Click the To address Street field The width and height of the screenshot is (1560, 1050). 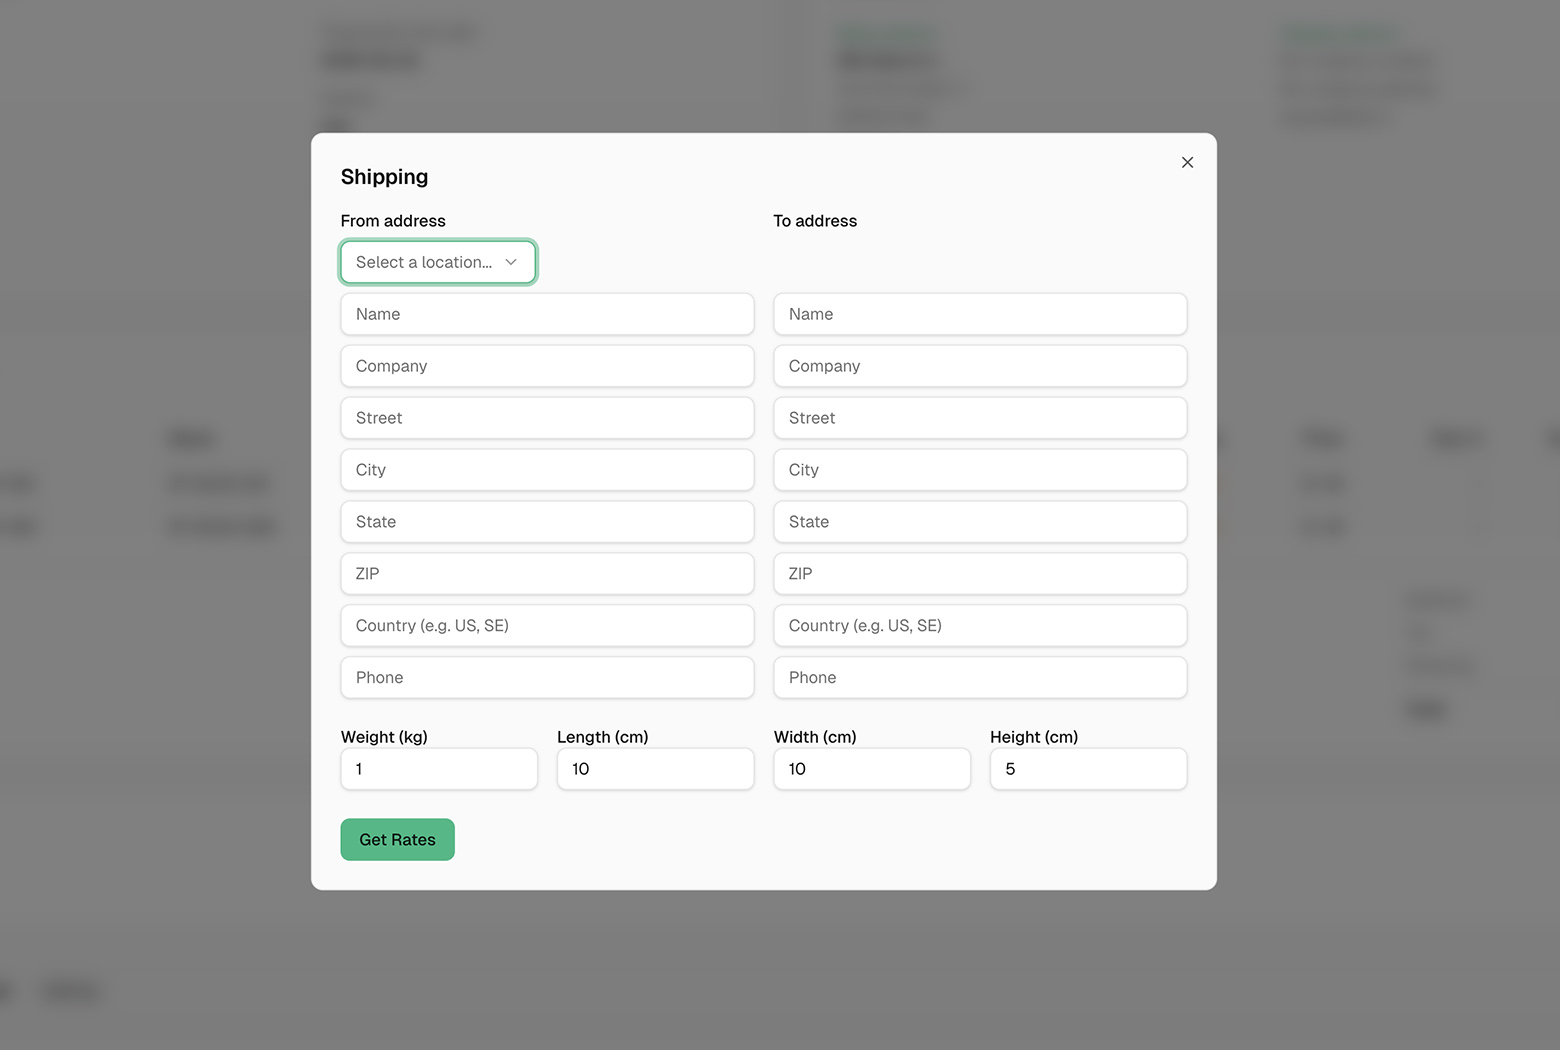click(979, 418)
